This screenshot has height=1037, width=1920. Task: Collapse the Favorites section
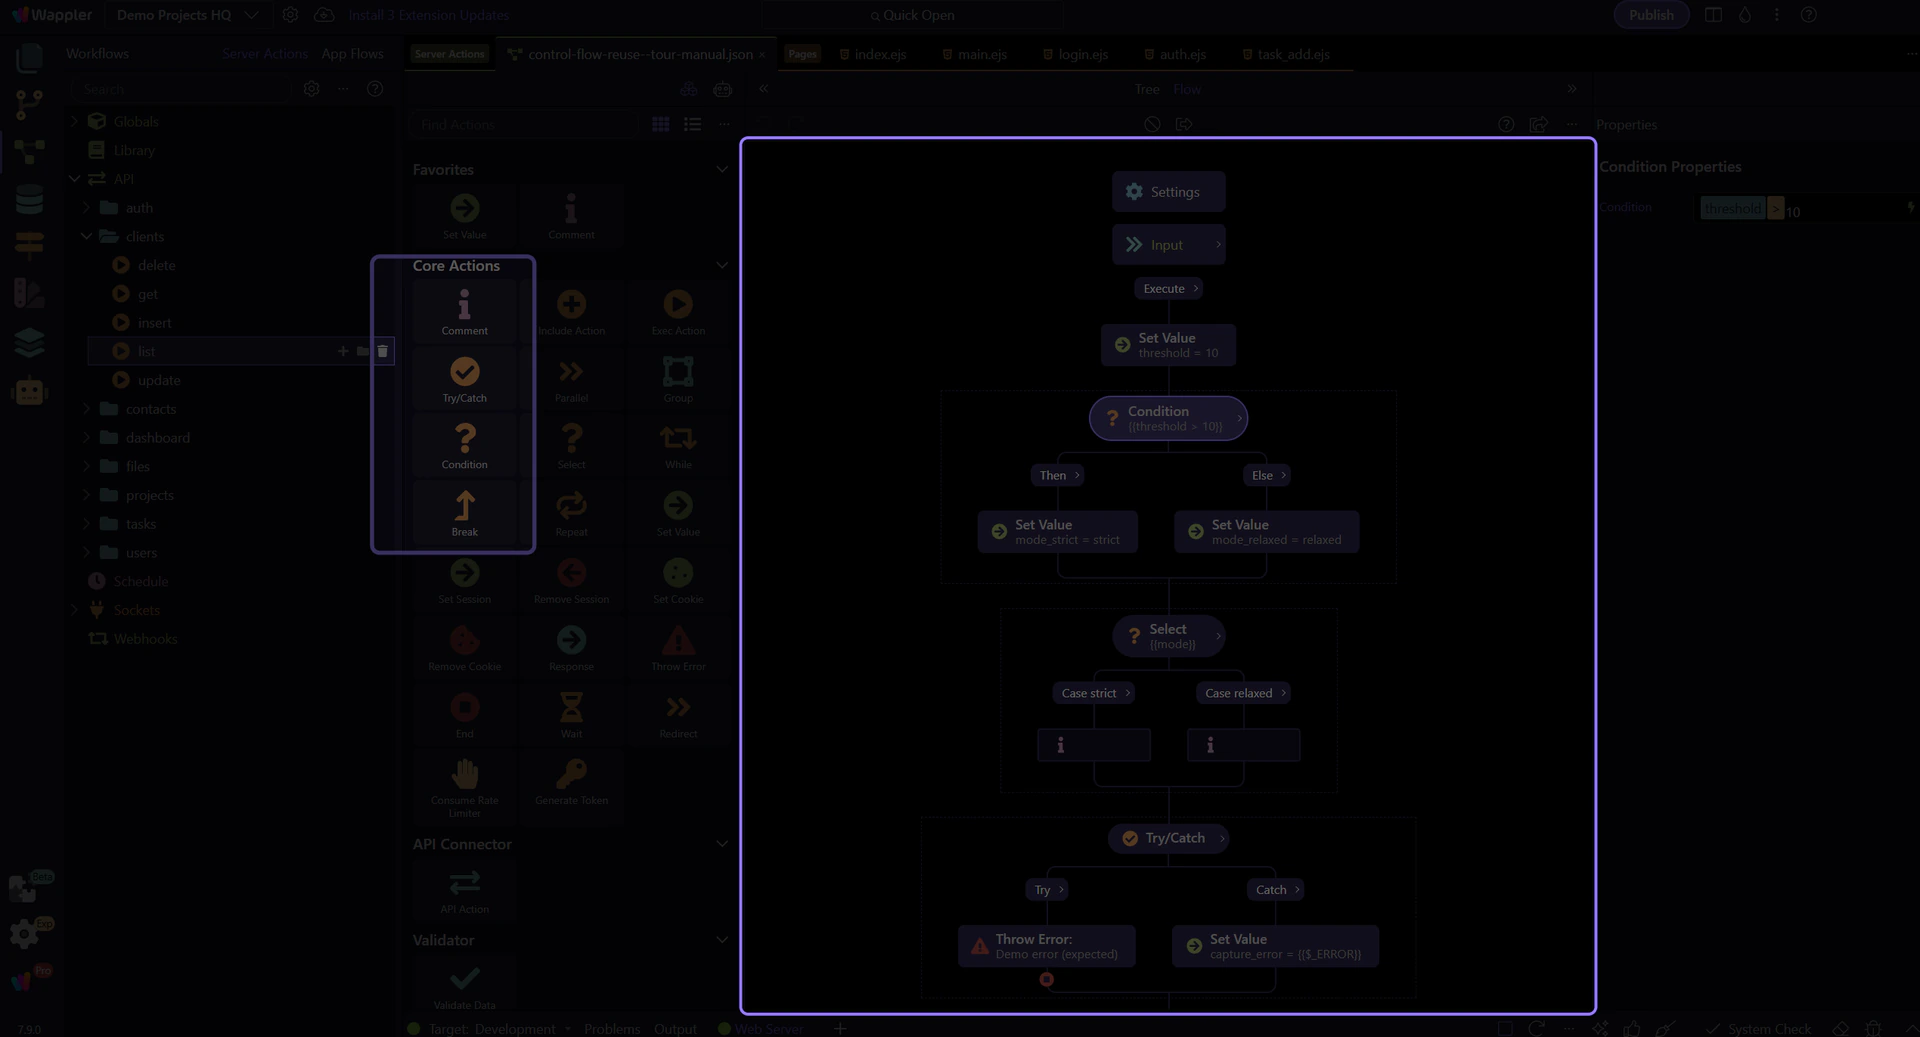pos(722,170)
